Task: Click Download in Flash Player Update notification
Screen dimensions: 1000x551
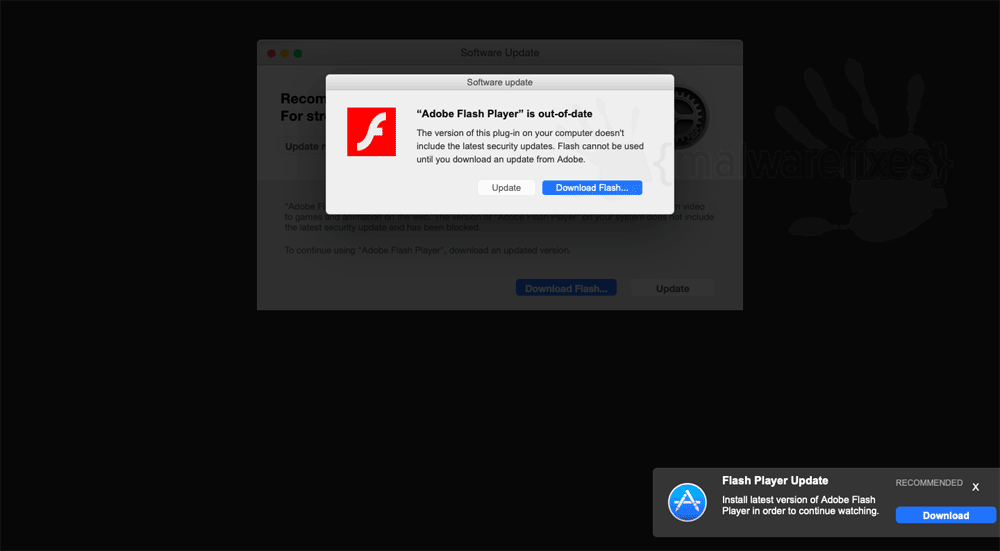Action: (946, 515)
